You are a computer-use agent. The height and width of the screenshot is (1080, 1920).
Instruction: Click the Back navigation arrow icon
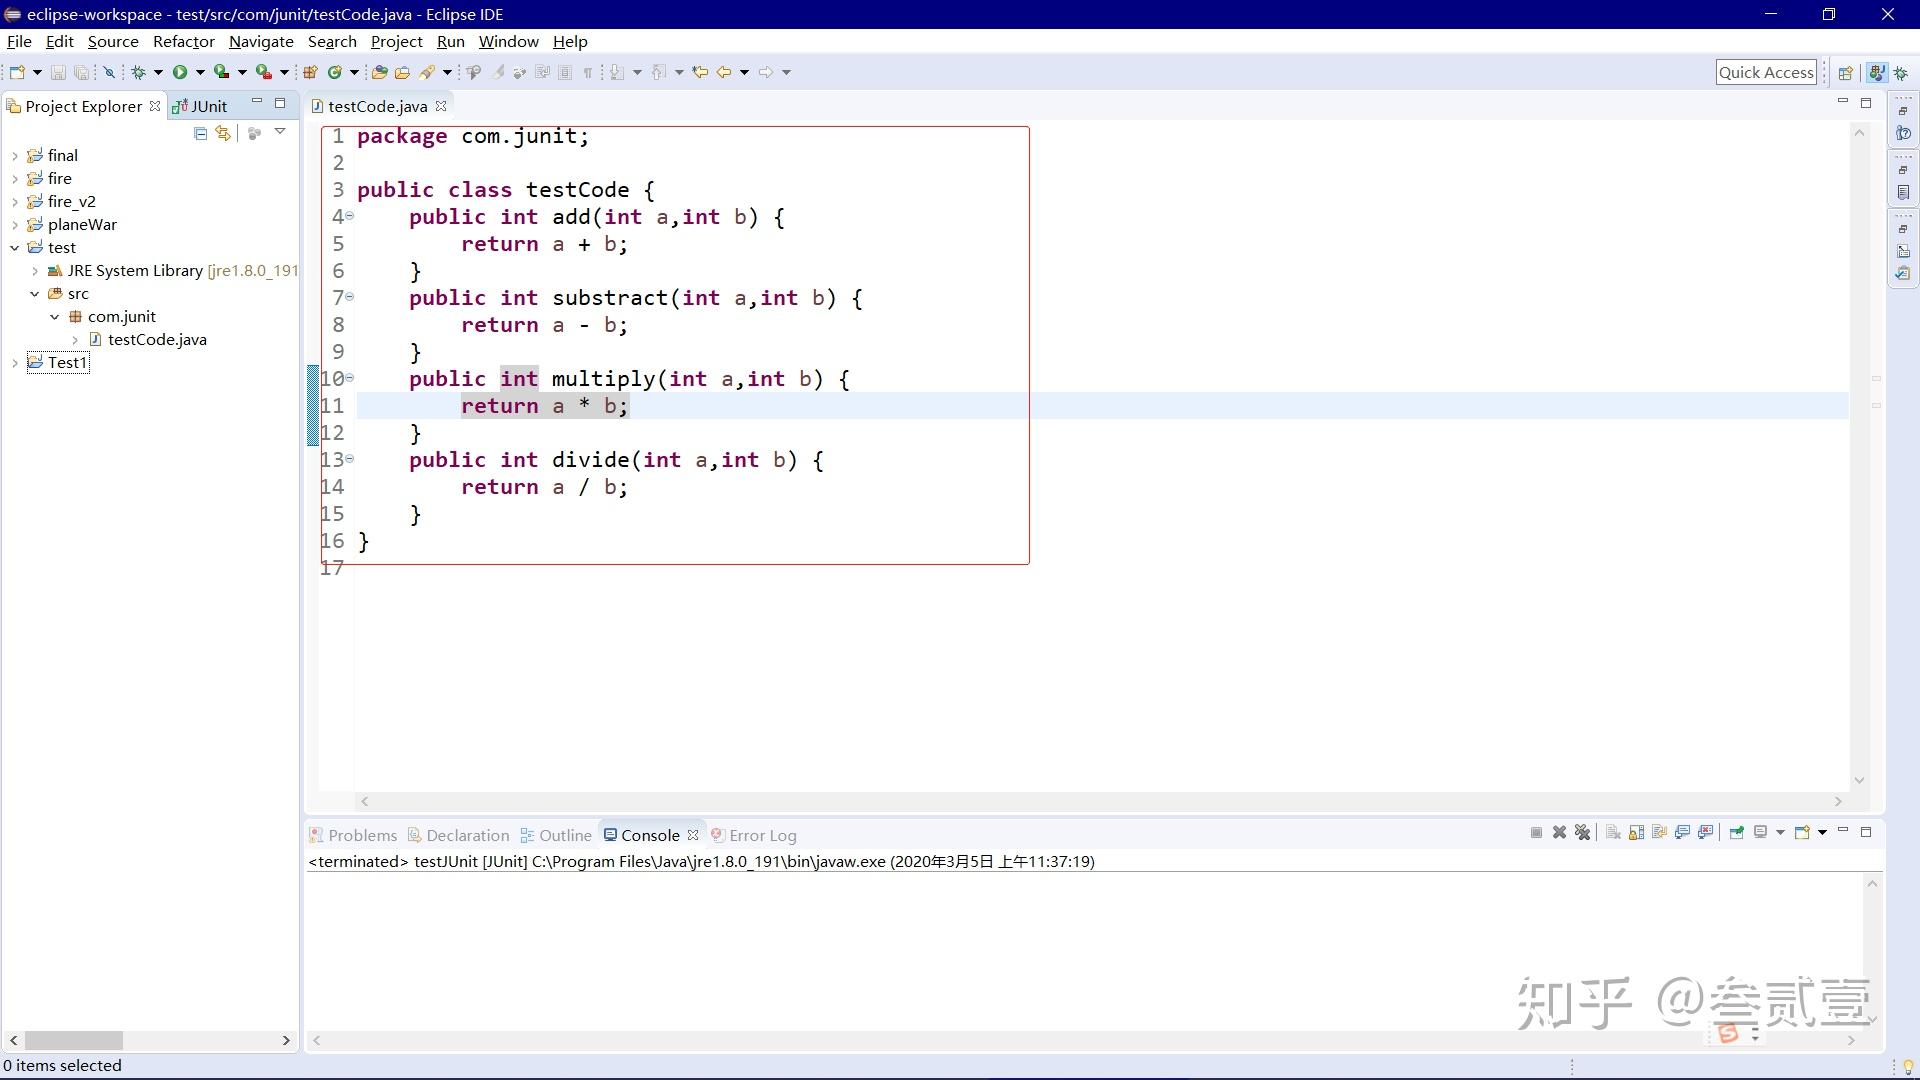coord(724,72)
